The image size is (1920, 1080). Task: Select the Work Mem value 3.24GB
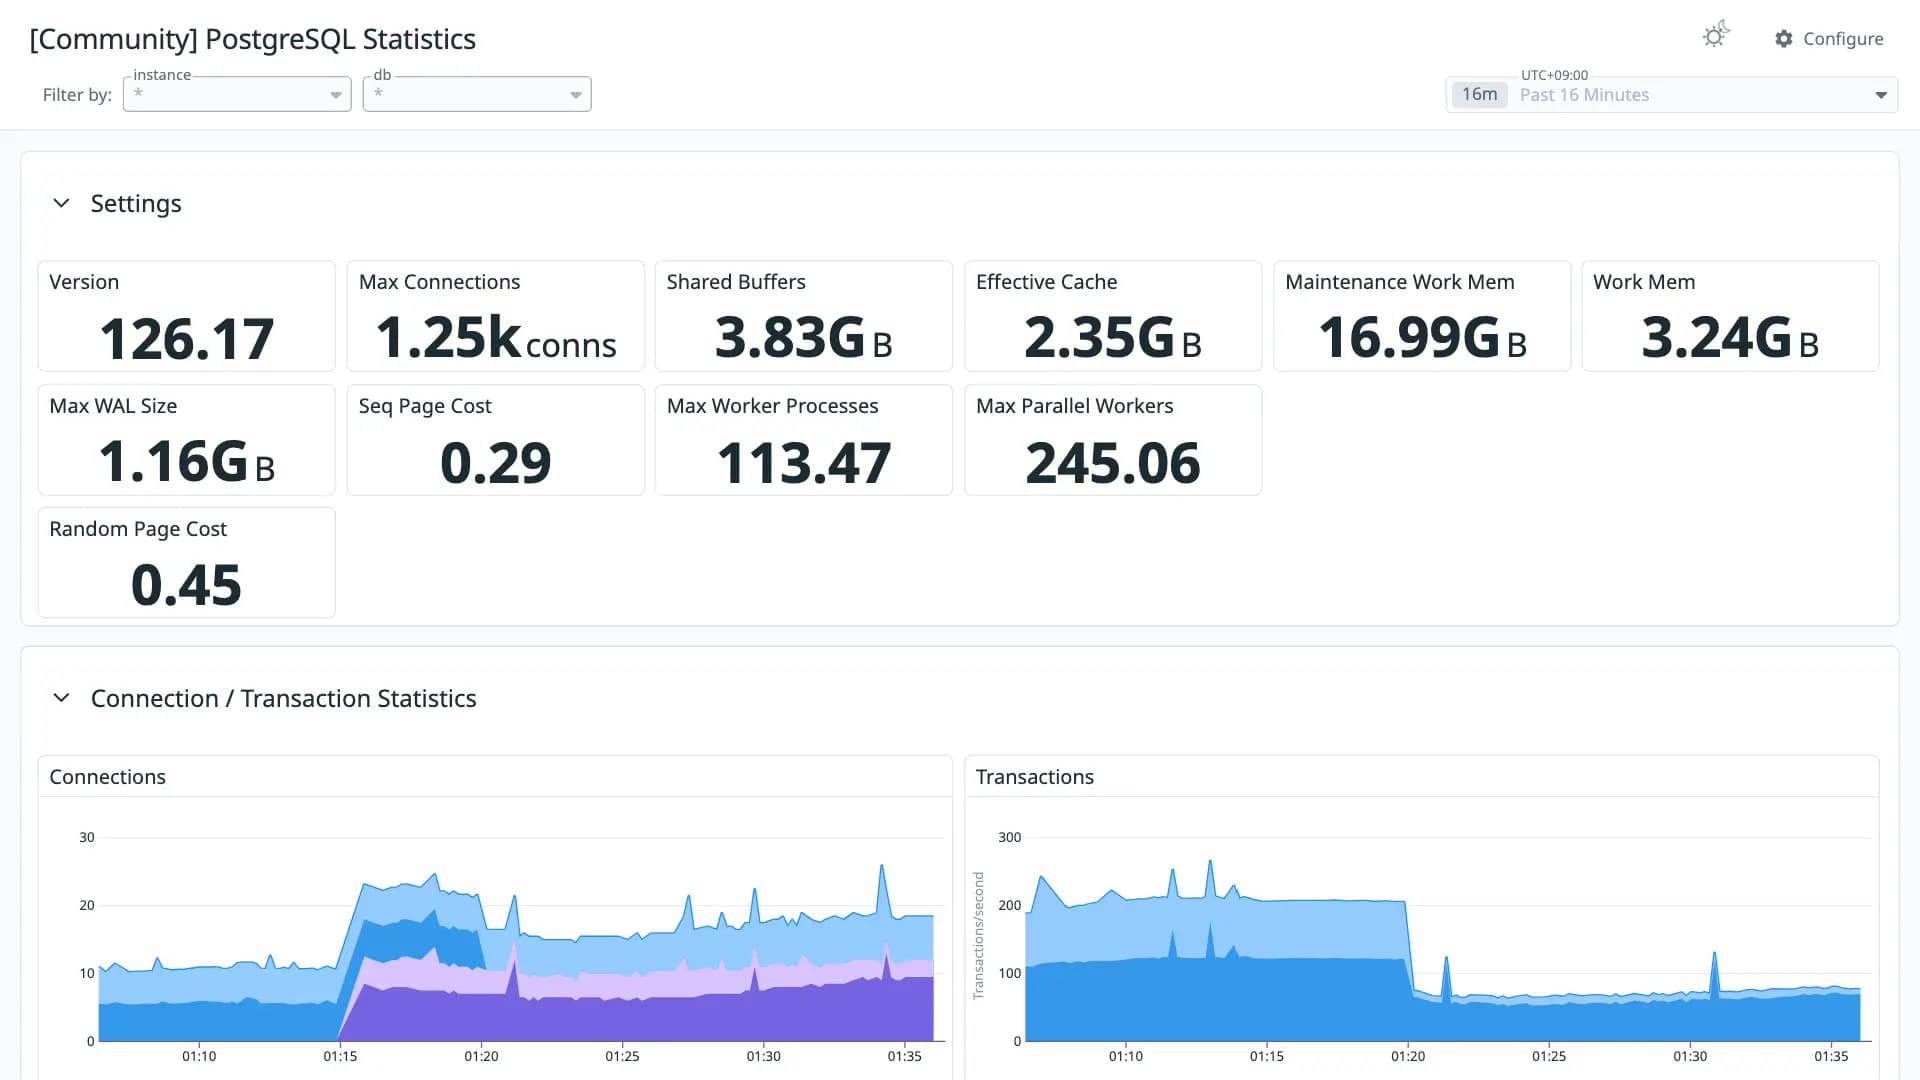point(1730,338)
